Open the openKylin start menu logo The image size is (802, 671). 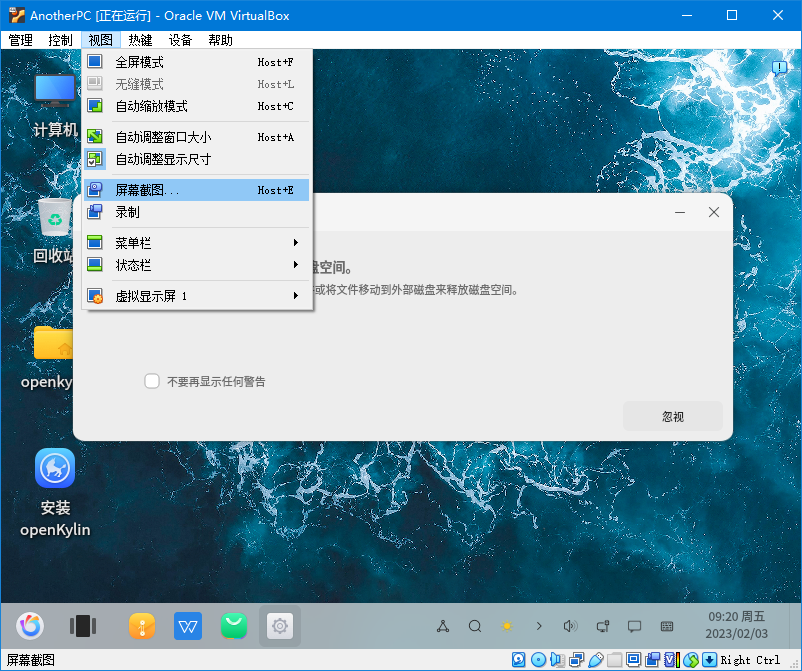click(x=30, y=625)
